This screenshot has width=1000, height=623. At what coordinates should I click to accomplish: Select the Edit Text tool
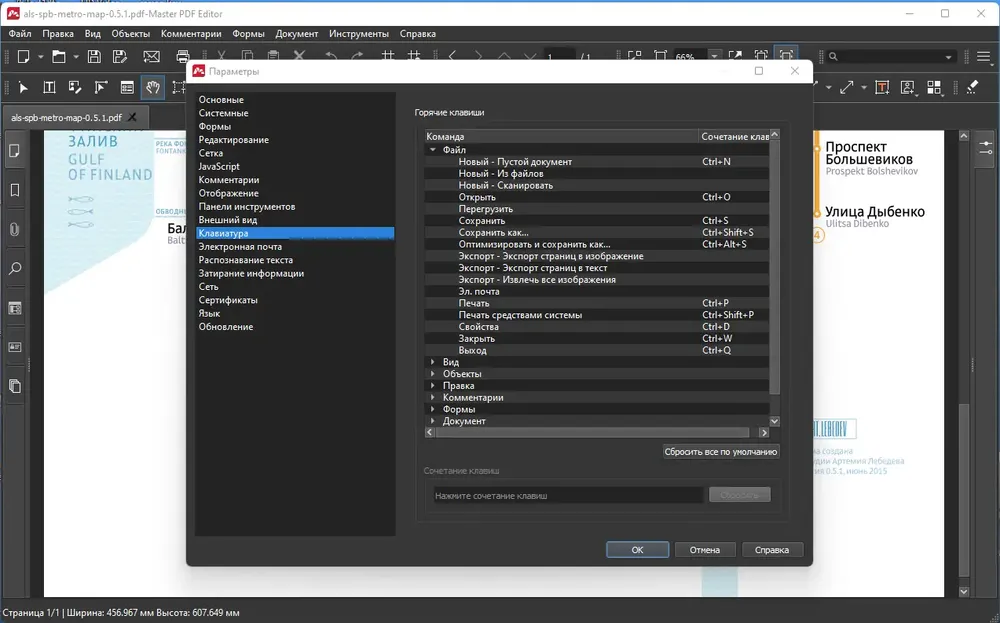coord(49,87)
